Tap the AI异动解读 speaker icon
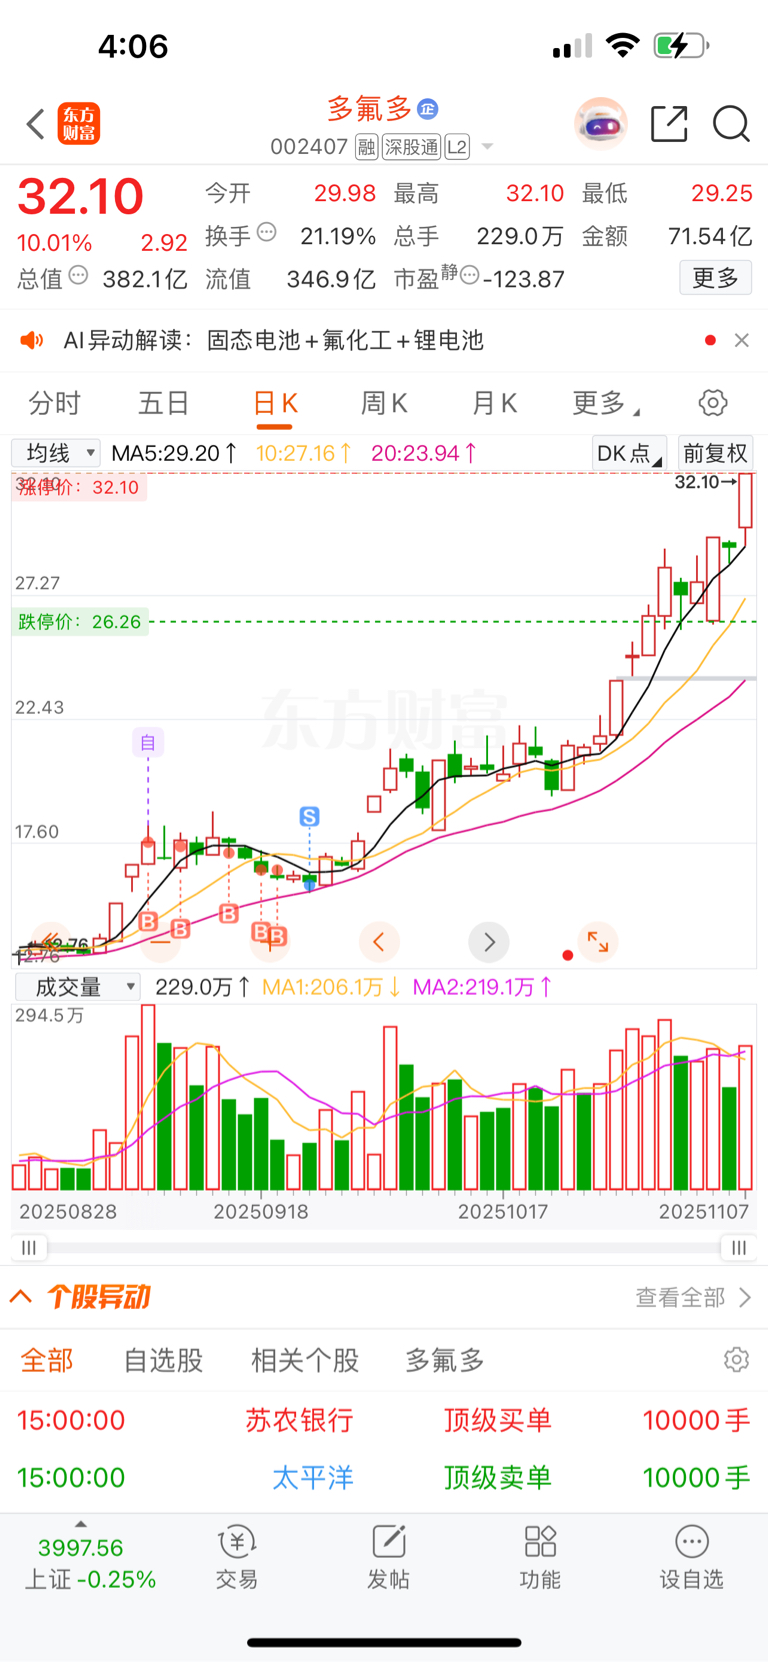768x1662 pixels. 32,340
